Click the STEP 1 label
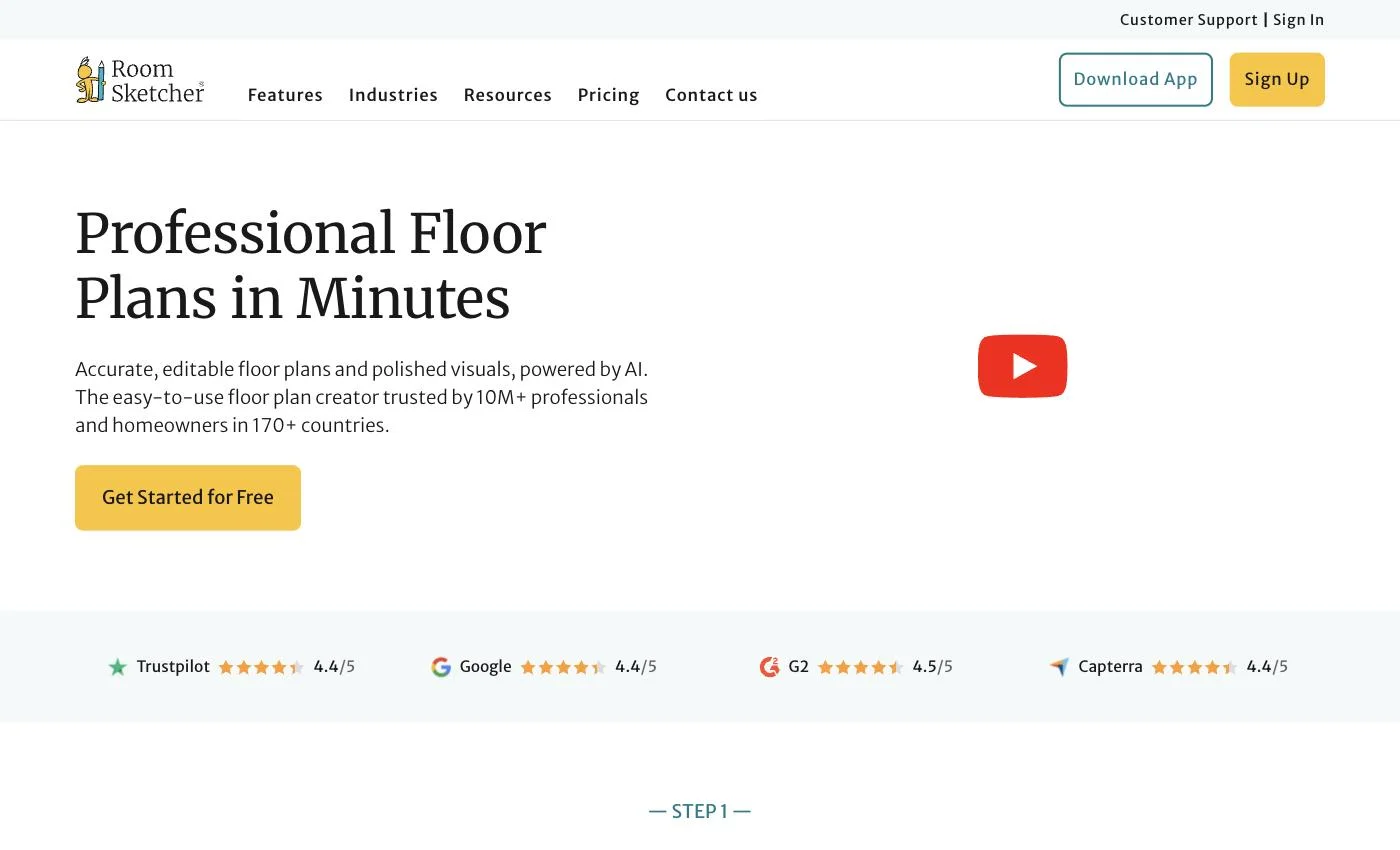Image resolution: width=1400 pixels, height=850 pixels. [x=700, y=811]
